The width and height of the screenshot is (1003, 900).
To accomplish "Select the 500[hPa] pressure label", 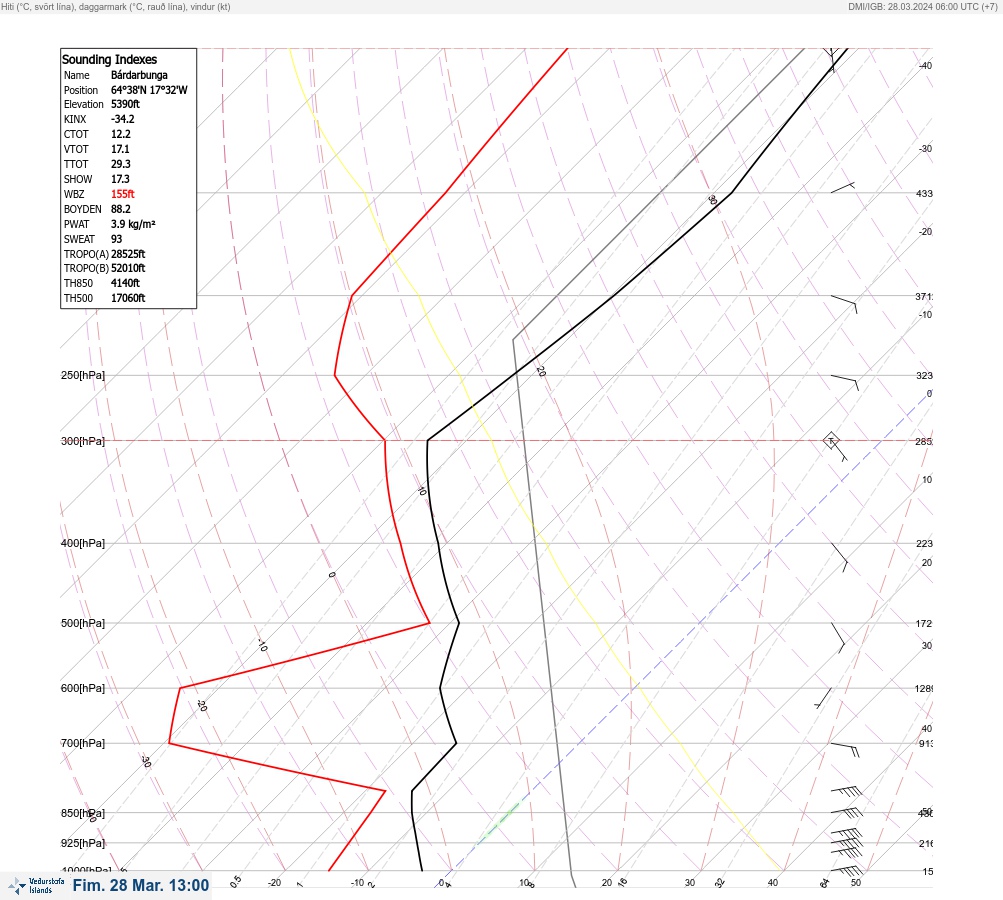I will pyautogui.click(x=83, y=623).
